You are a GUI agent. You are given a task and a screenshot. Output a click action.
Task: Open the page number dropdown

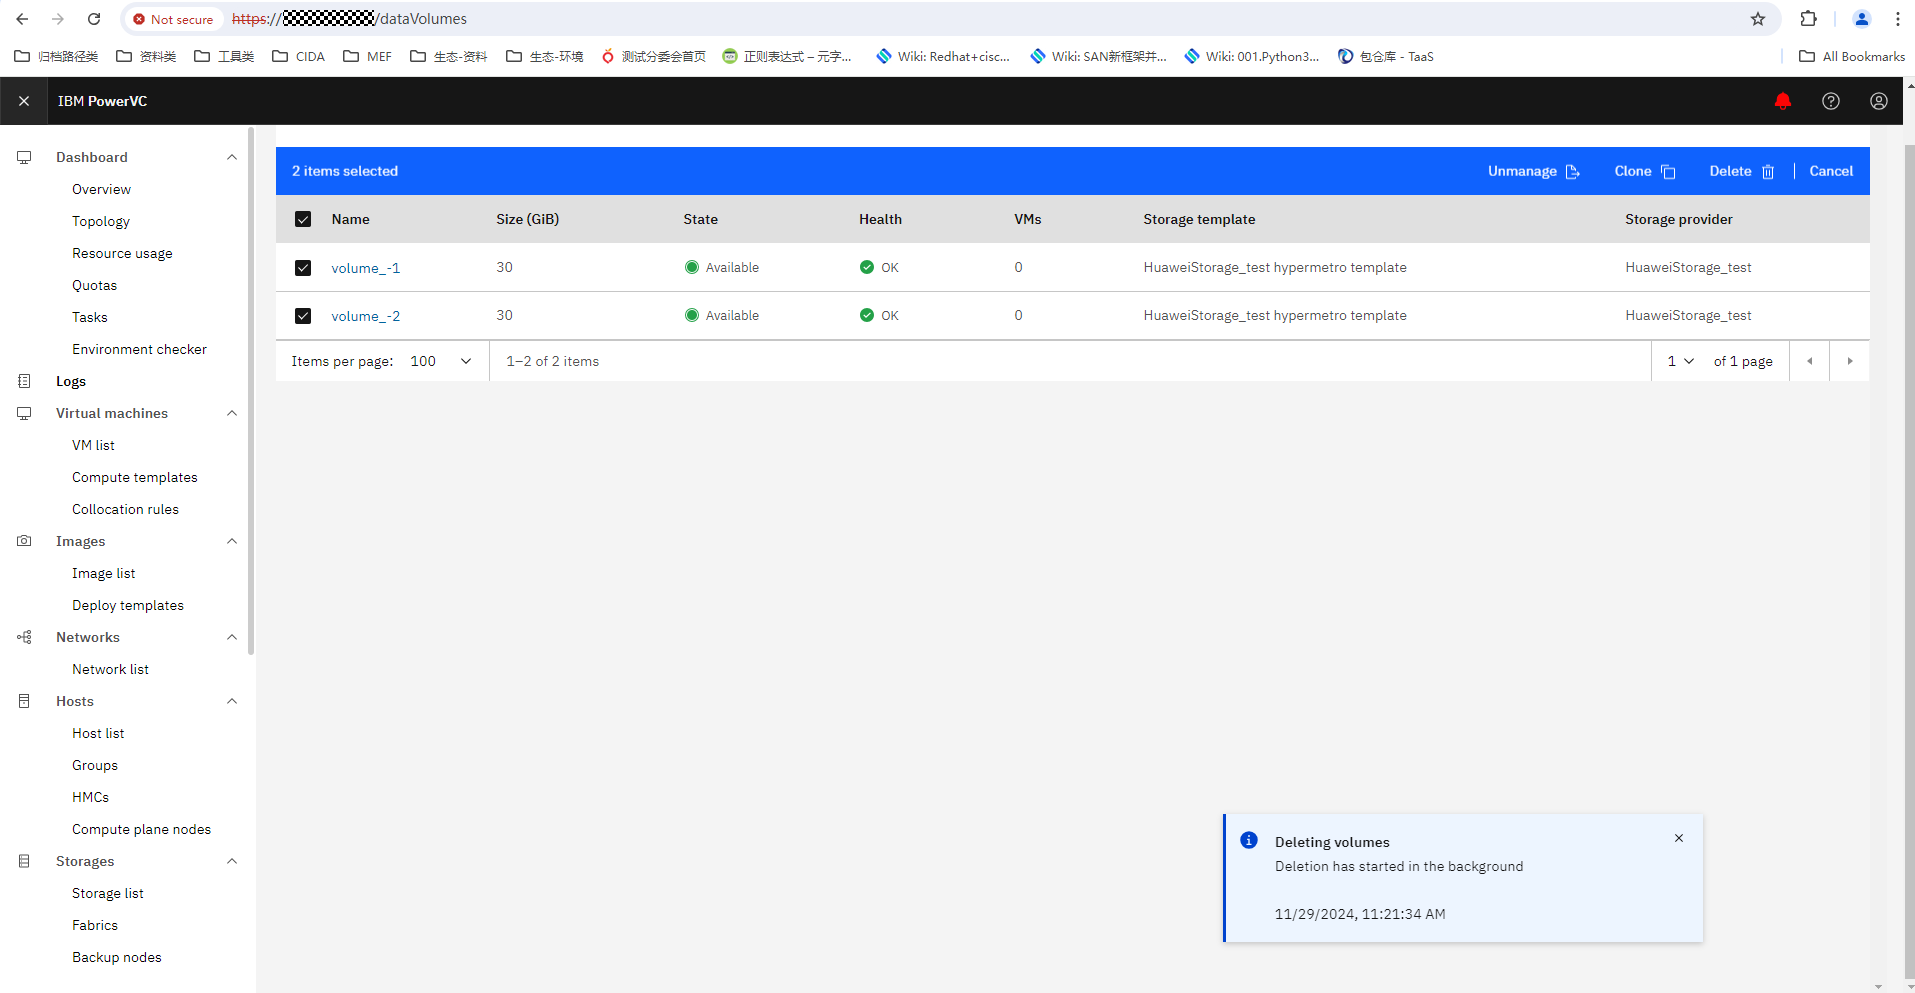pyautogui.click(x=1680, y=361)
